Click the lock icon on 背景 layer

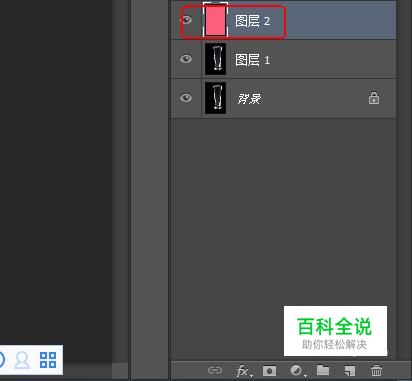[x=374, y=98]
